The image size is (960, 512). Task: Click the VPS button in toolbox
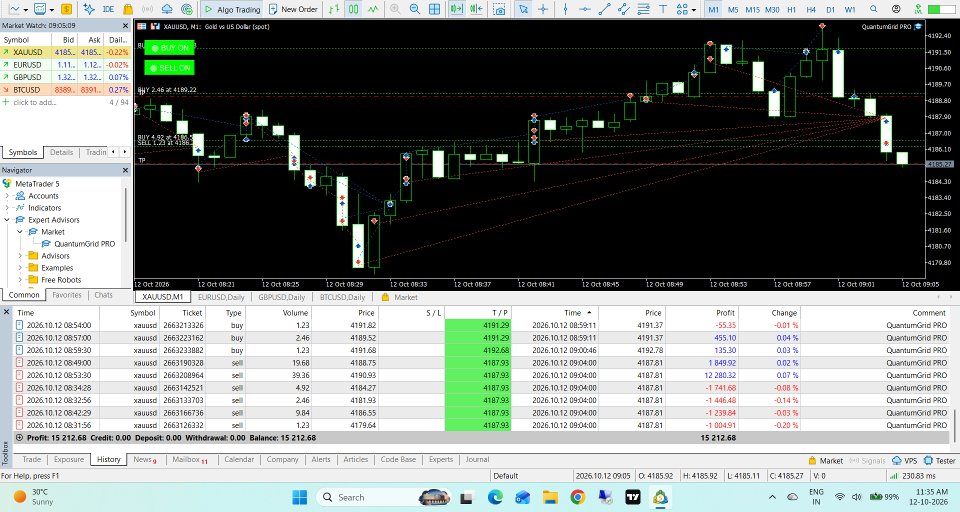[905, 461]
